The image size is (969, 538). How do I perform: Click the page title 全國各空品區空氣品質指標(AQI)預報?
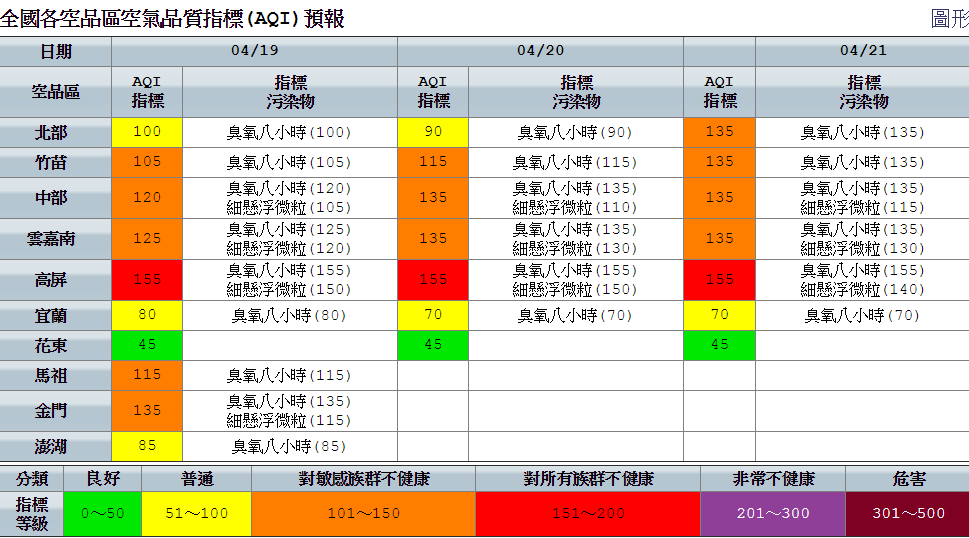[x=172, y=19]
